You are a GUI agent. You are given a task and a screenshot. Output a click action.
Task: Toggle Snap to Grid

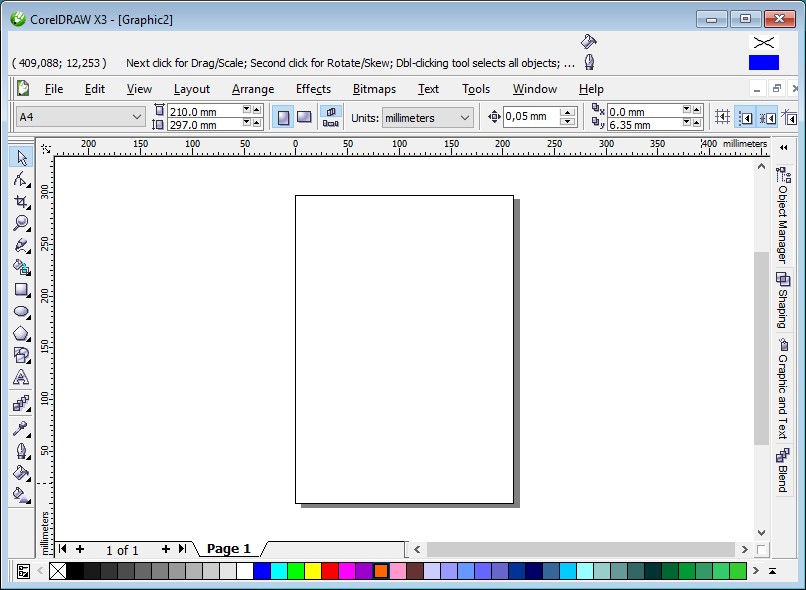723,118
